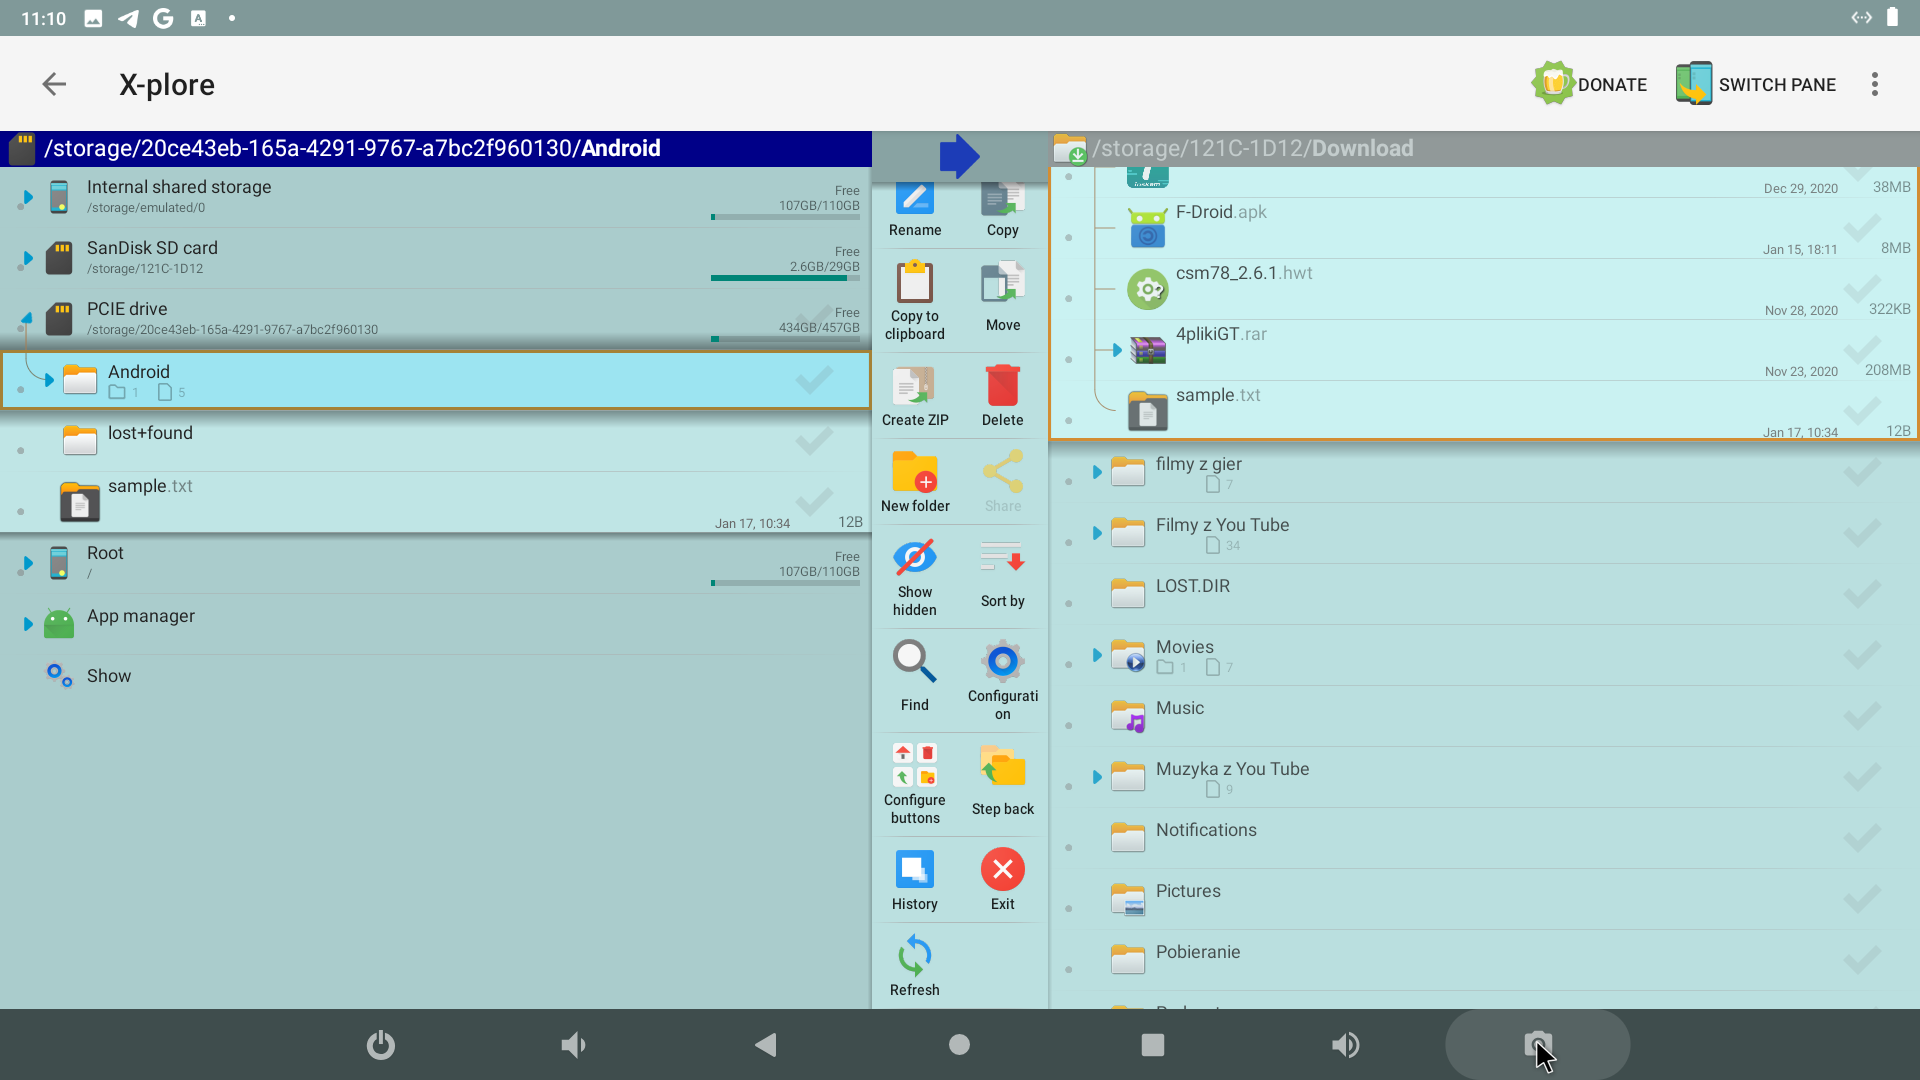The height and width of the screenshot is (1080, 1920).
Task: Collapse the PCIE drive tree
Action: coord(27,318)
